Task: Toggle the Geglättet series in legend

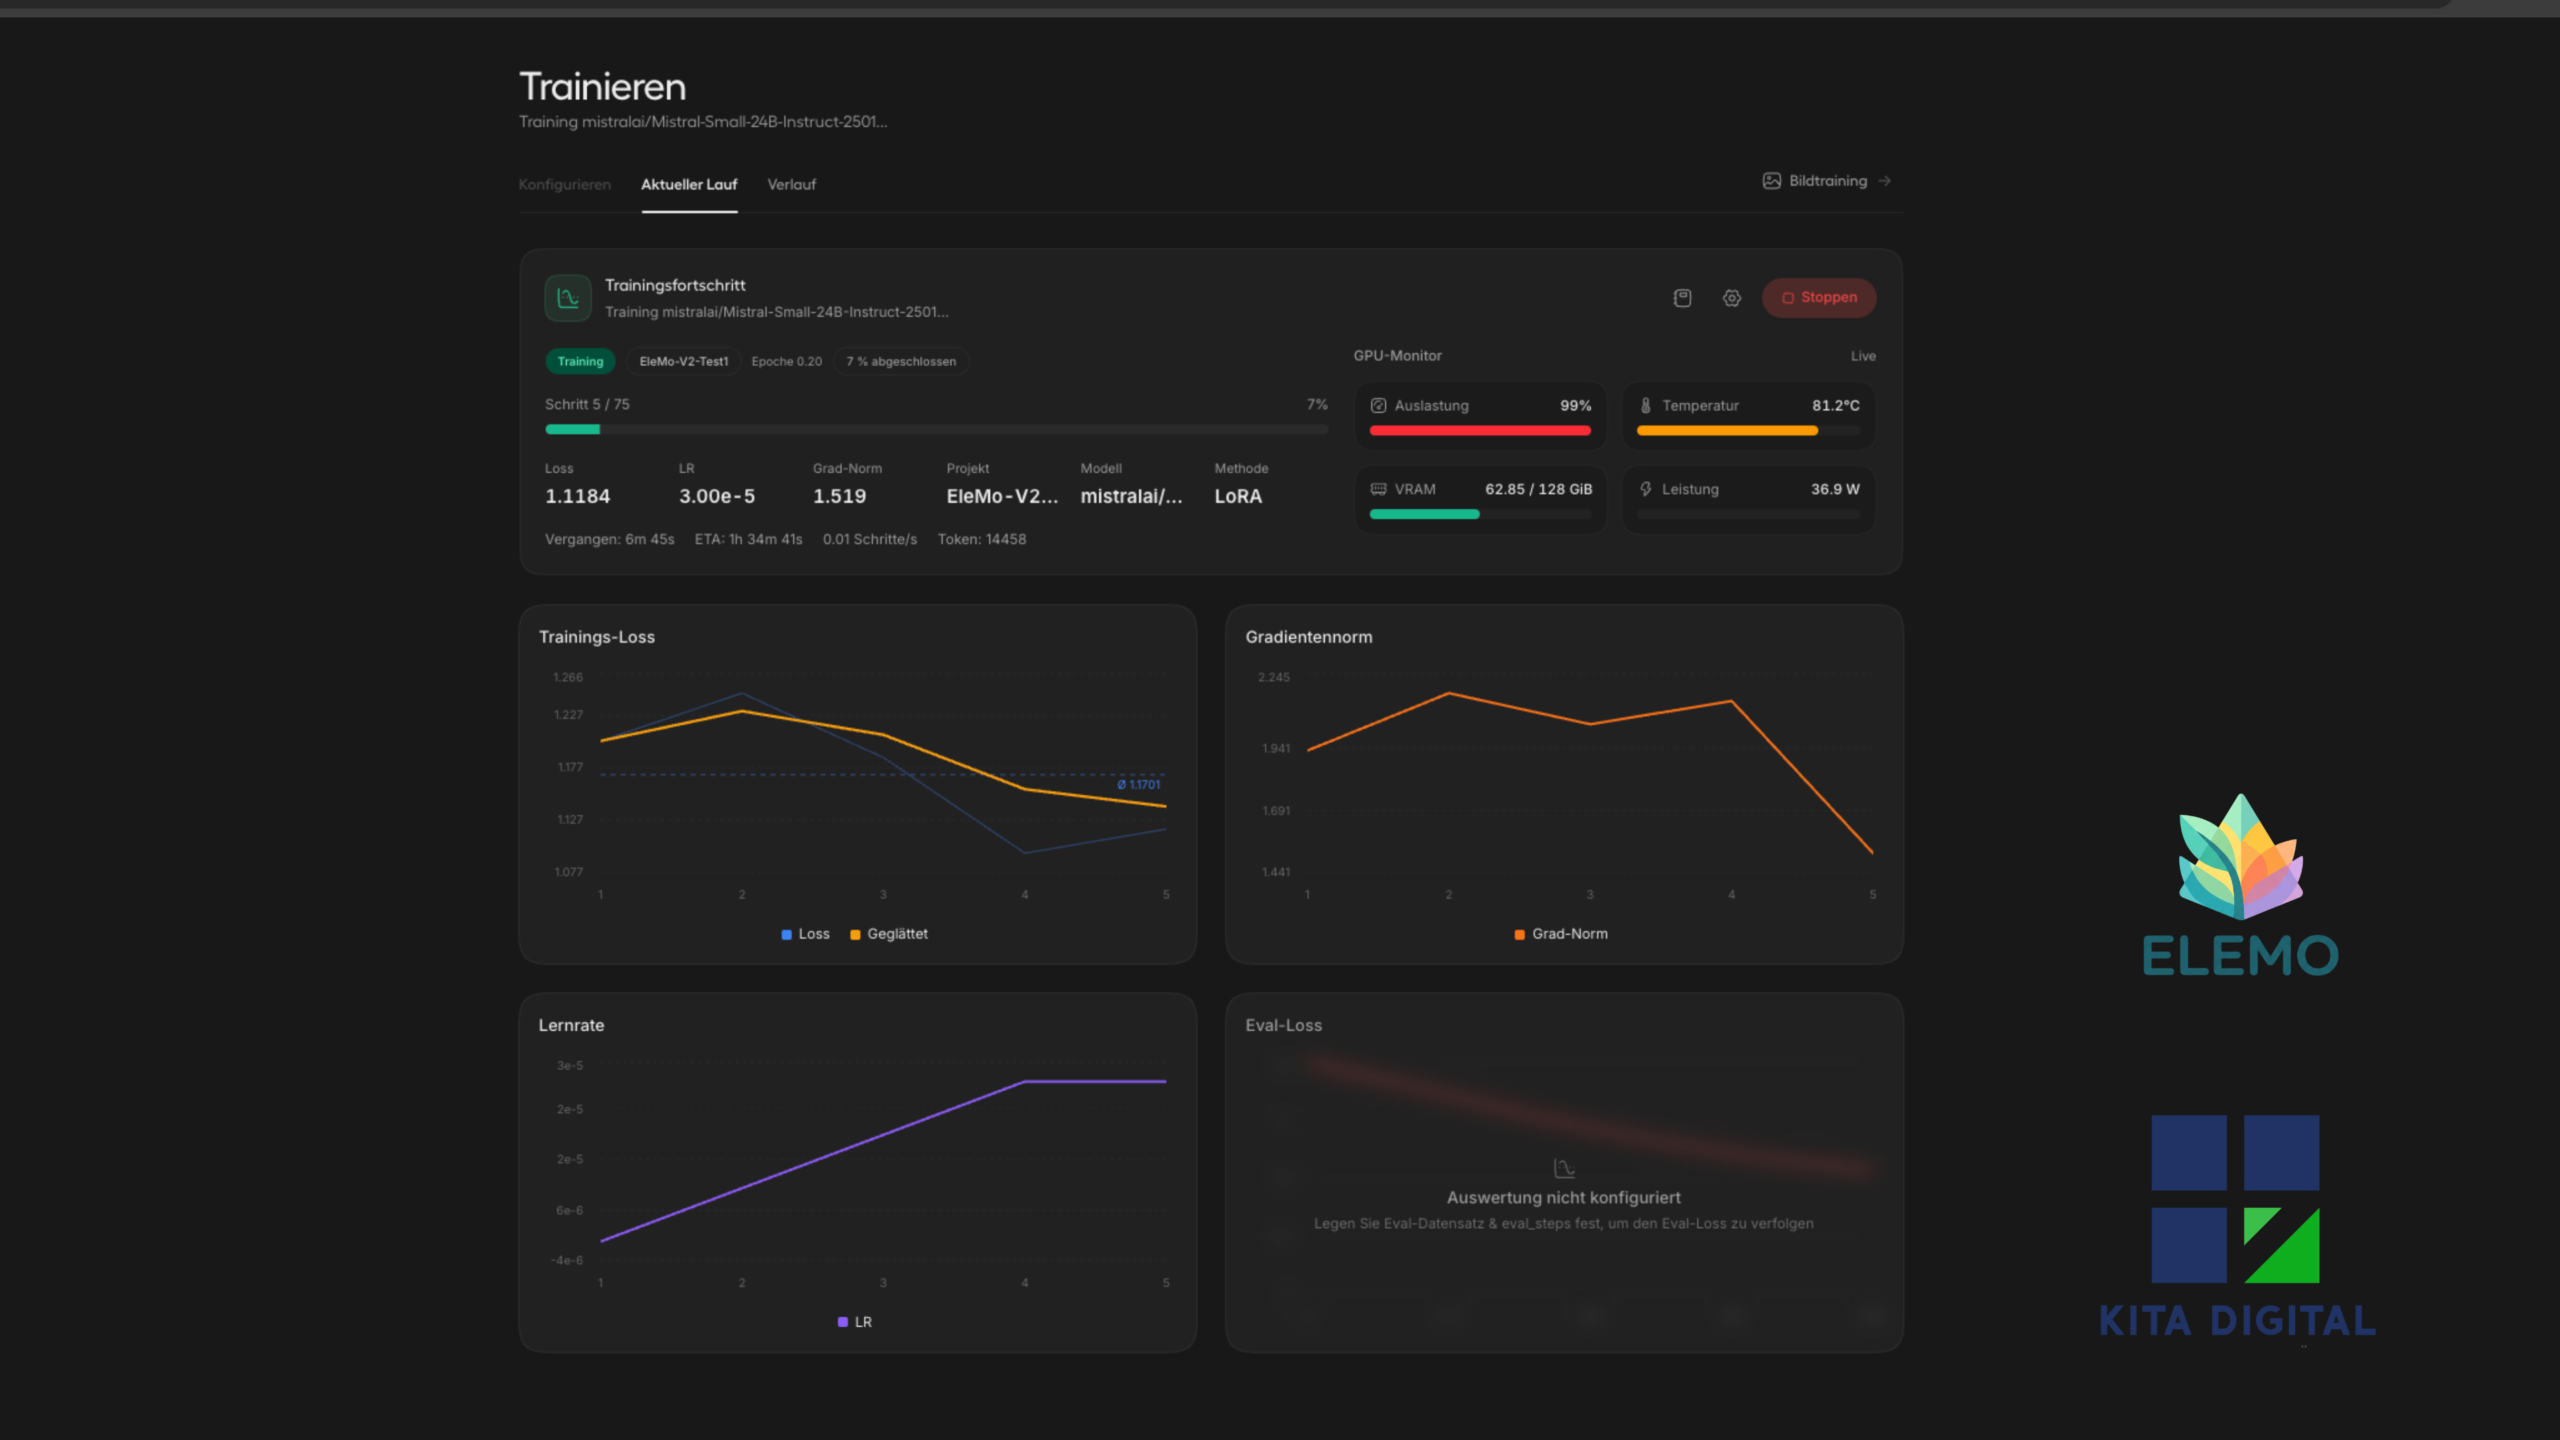Action: click(x=889, y=934)
